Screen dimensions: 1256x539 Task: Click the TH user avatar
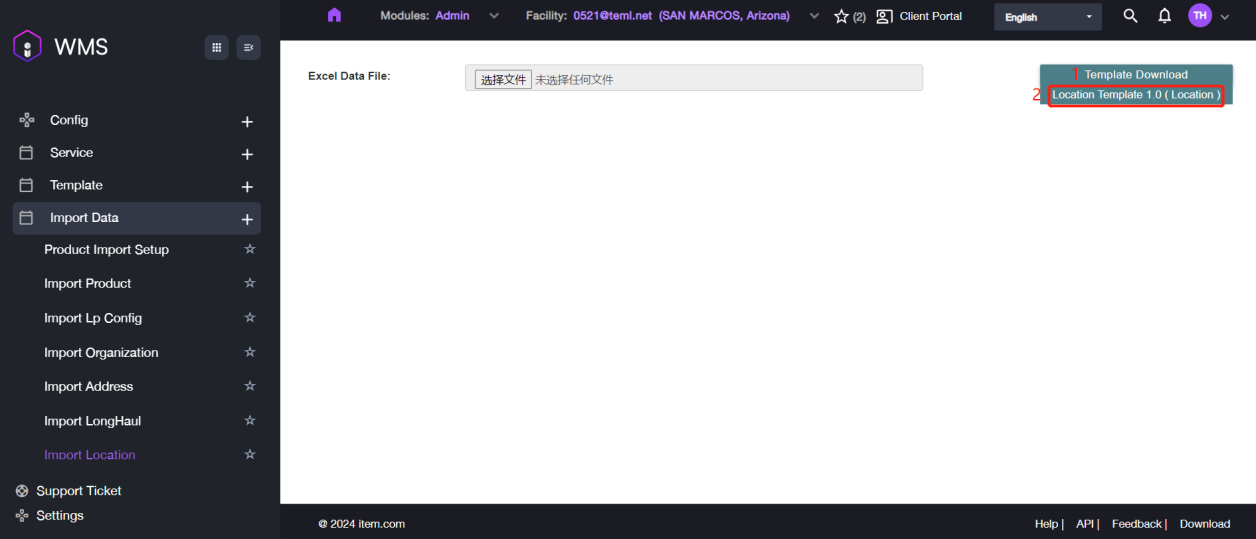point(1199,16)
